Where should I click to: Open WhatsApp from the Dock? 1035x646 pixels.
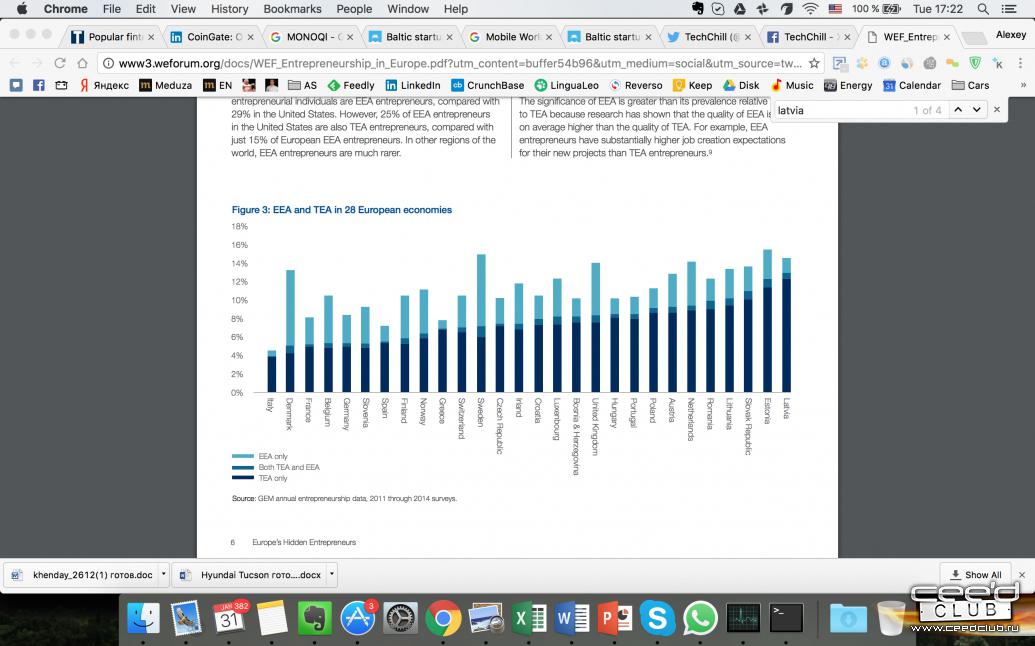click(700, 618)
